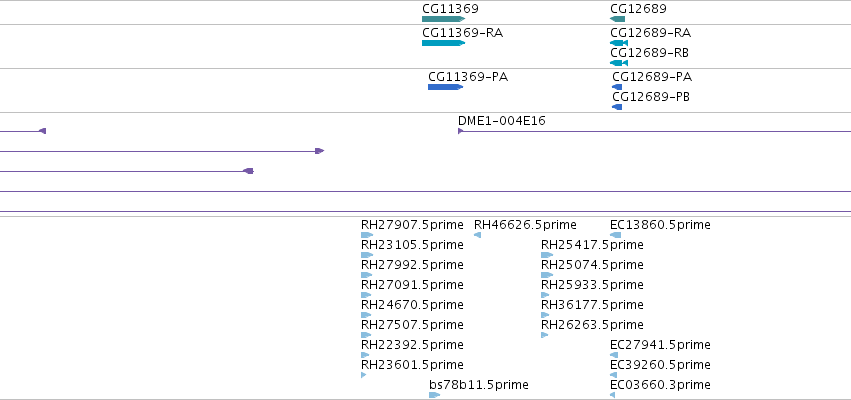The height and width of the screenshot is (400, 851).
Task: Select the CG12689-RB transcript arrow
Action: coord(619,63)
